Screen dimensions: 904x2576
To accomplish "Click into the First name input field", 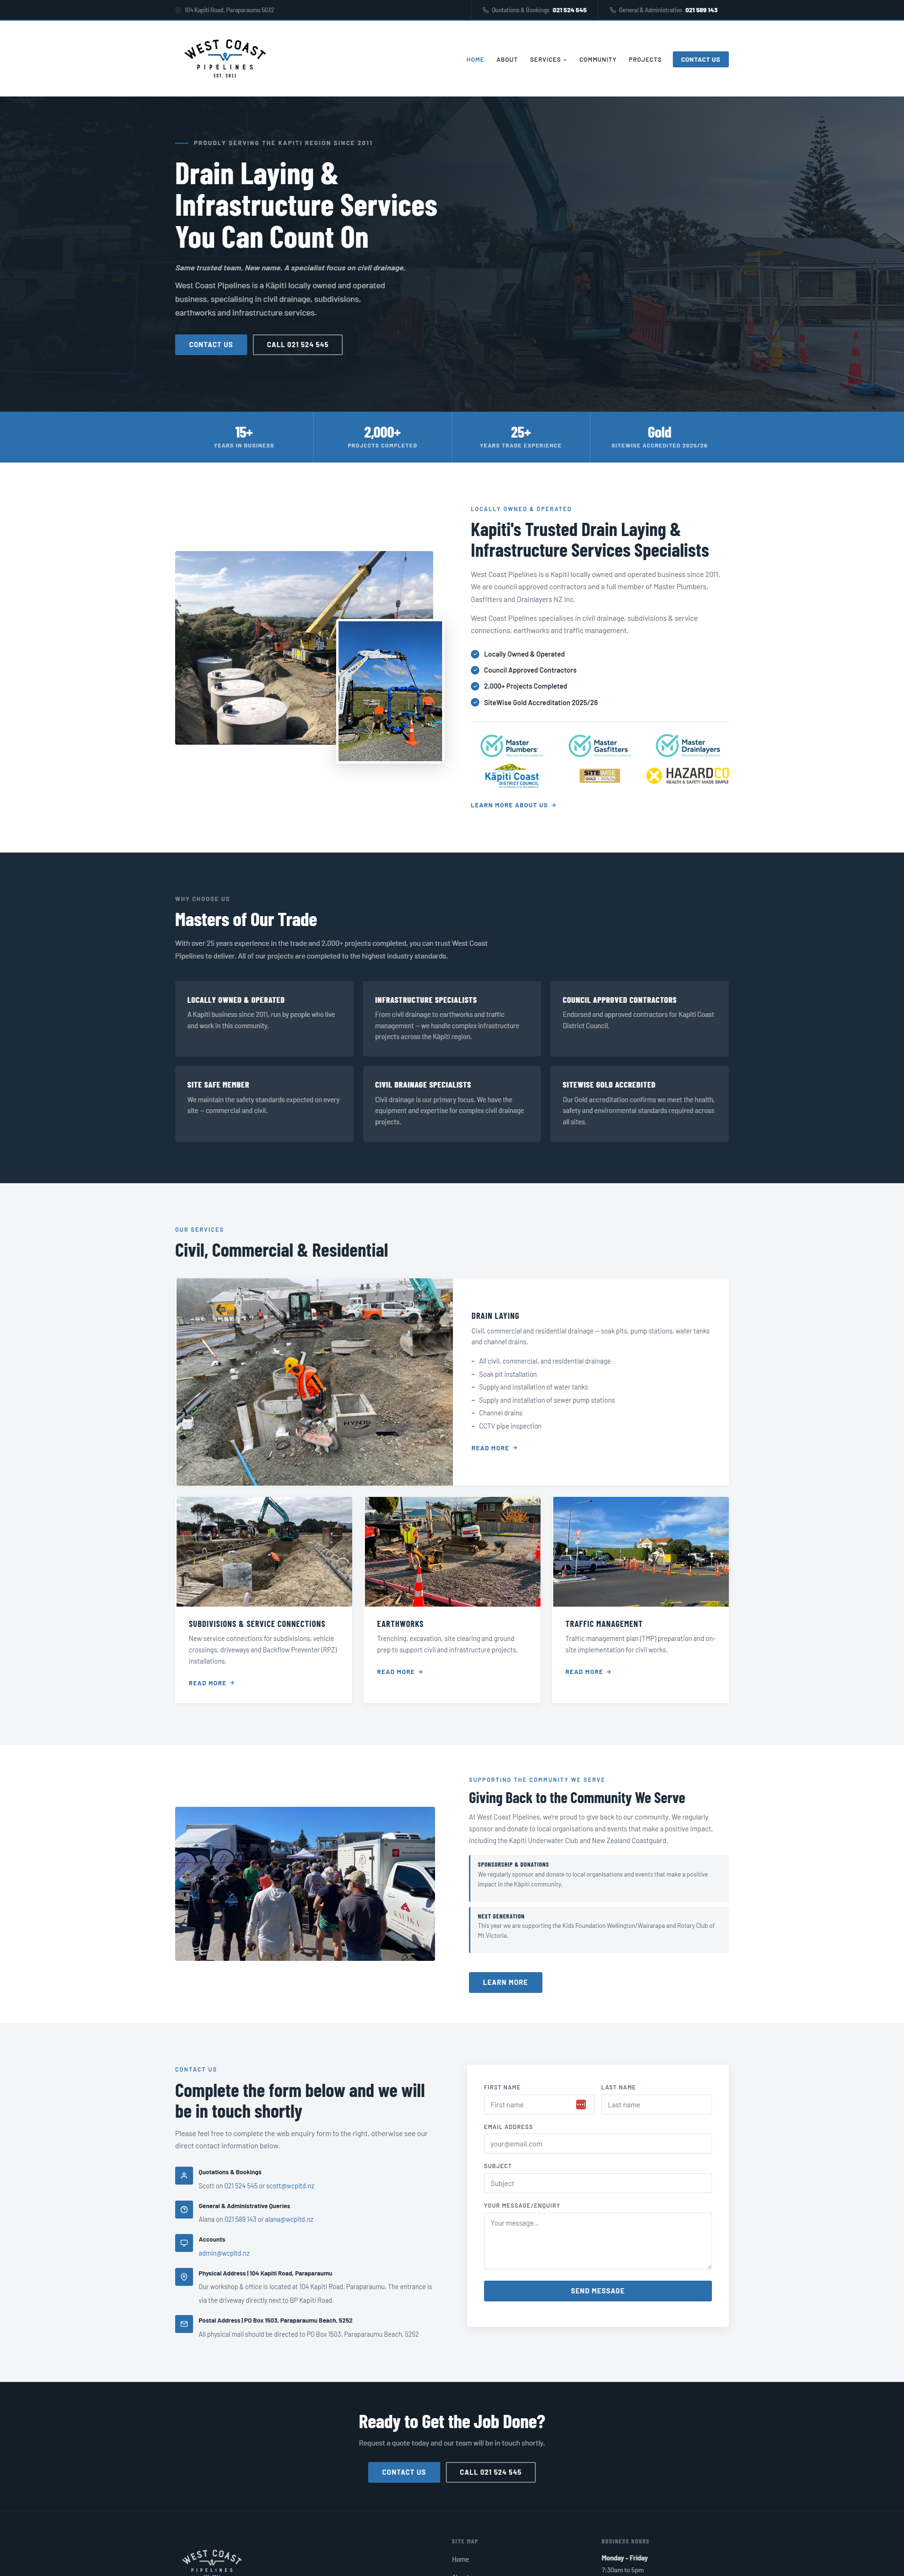I will (x=539, y=2105).
